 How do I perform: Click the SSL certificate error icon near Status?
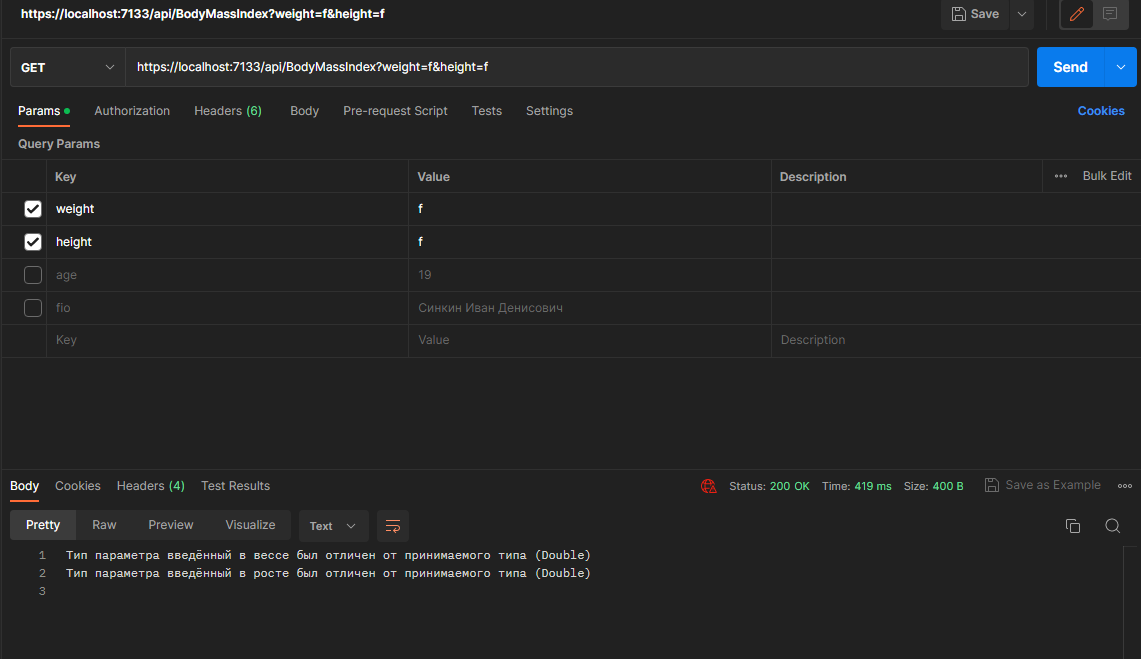coord(709,486)
